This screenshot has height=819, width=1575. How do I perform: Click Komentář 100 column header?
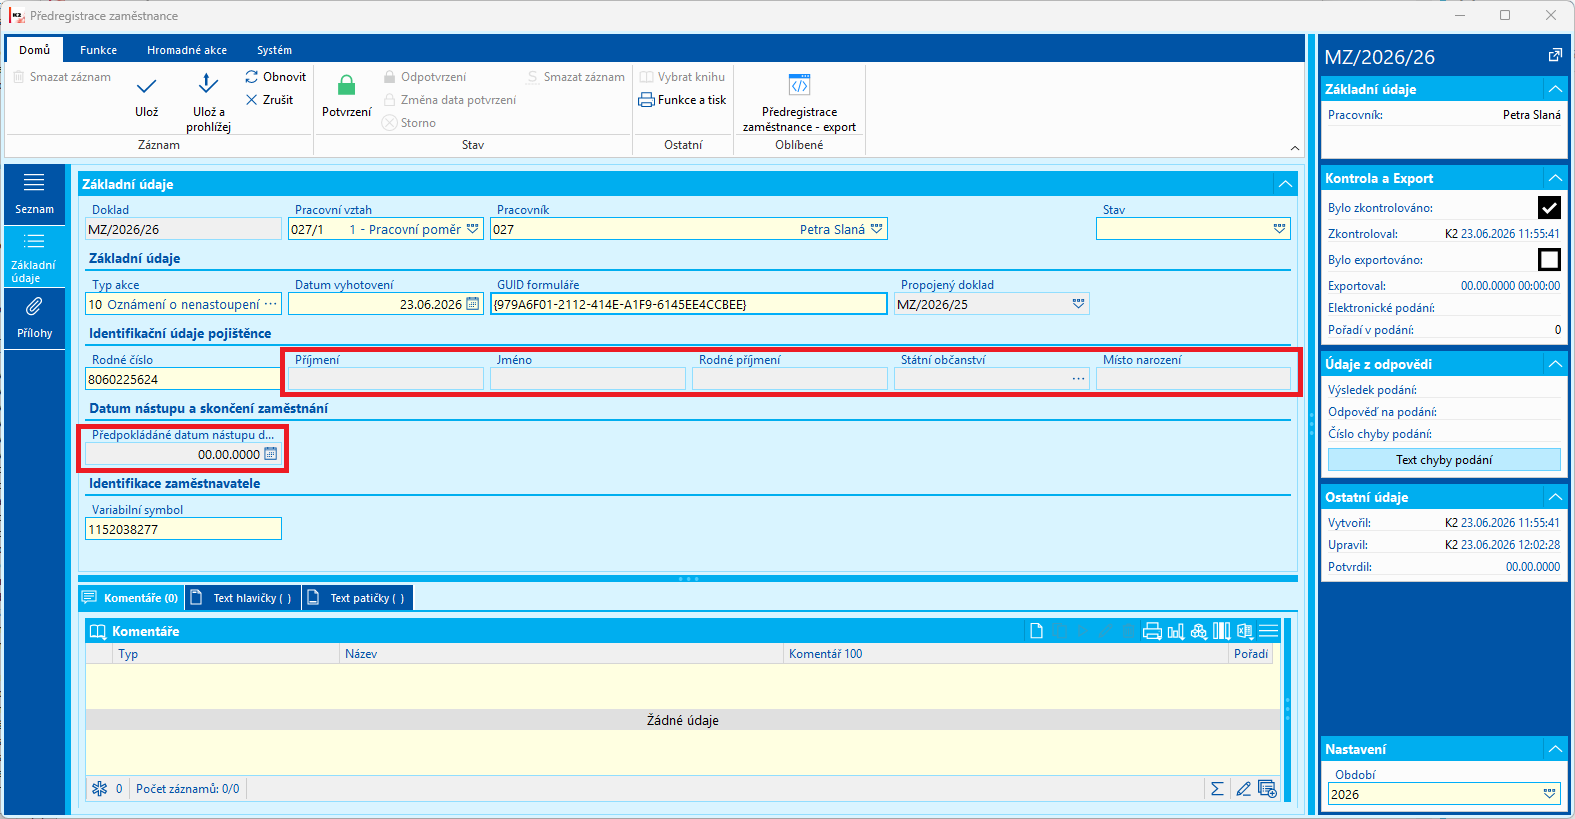[x=1005, y=654]
